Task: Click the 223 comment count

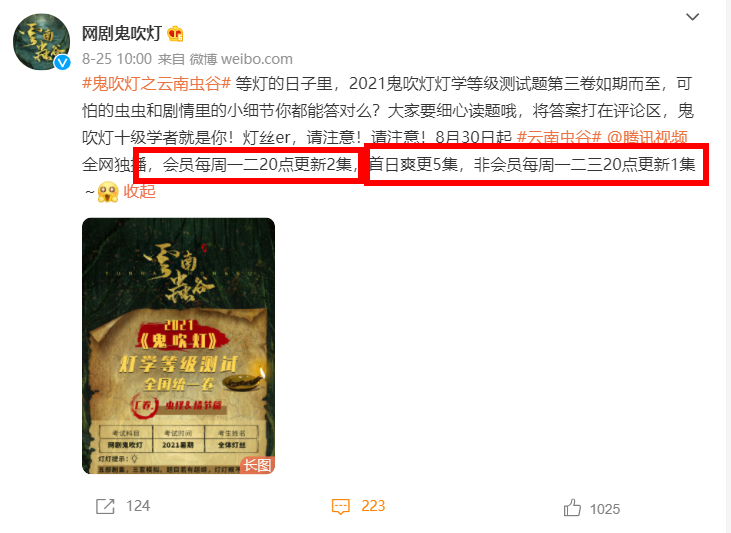Action: click(x=373, y=506)
